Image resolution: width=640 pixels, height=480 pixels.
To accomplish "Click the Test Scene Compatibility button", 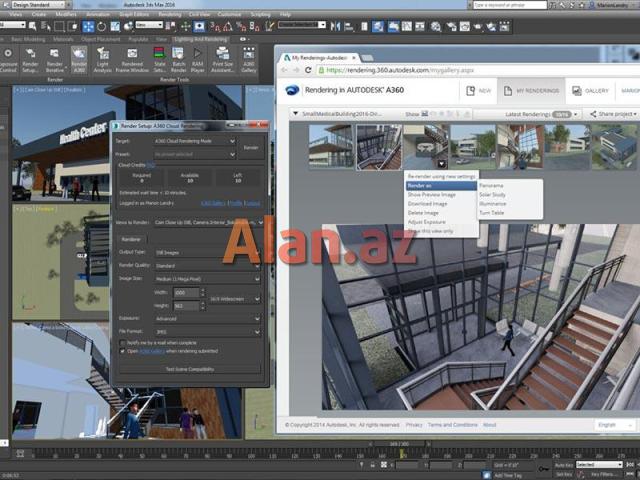I will coord(190,369).
